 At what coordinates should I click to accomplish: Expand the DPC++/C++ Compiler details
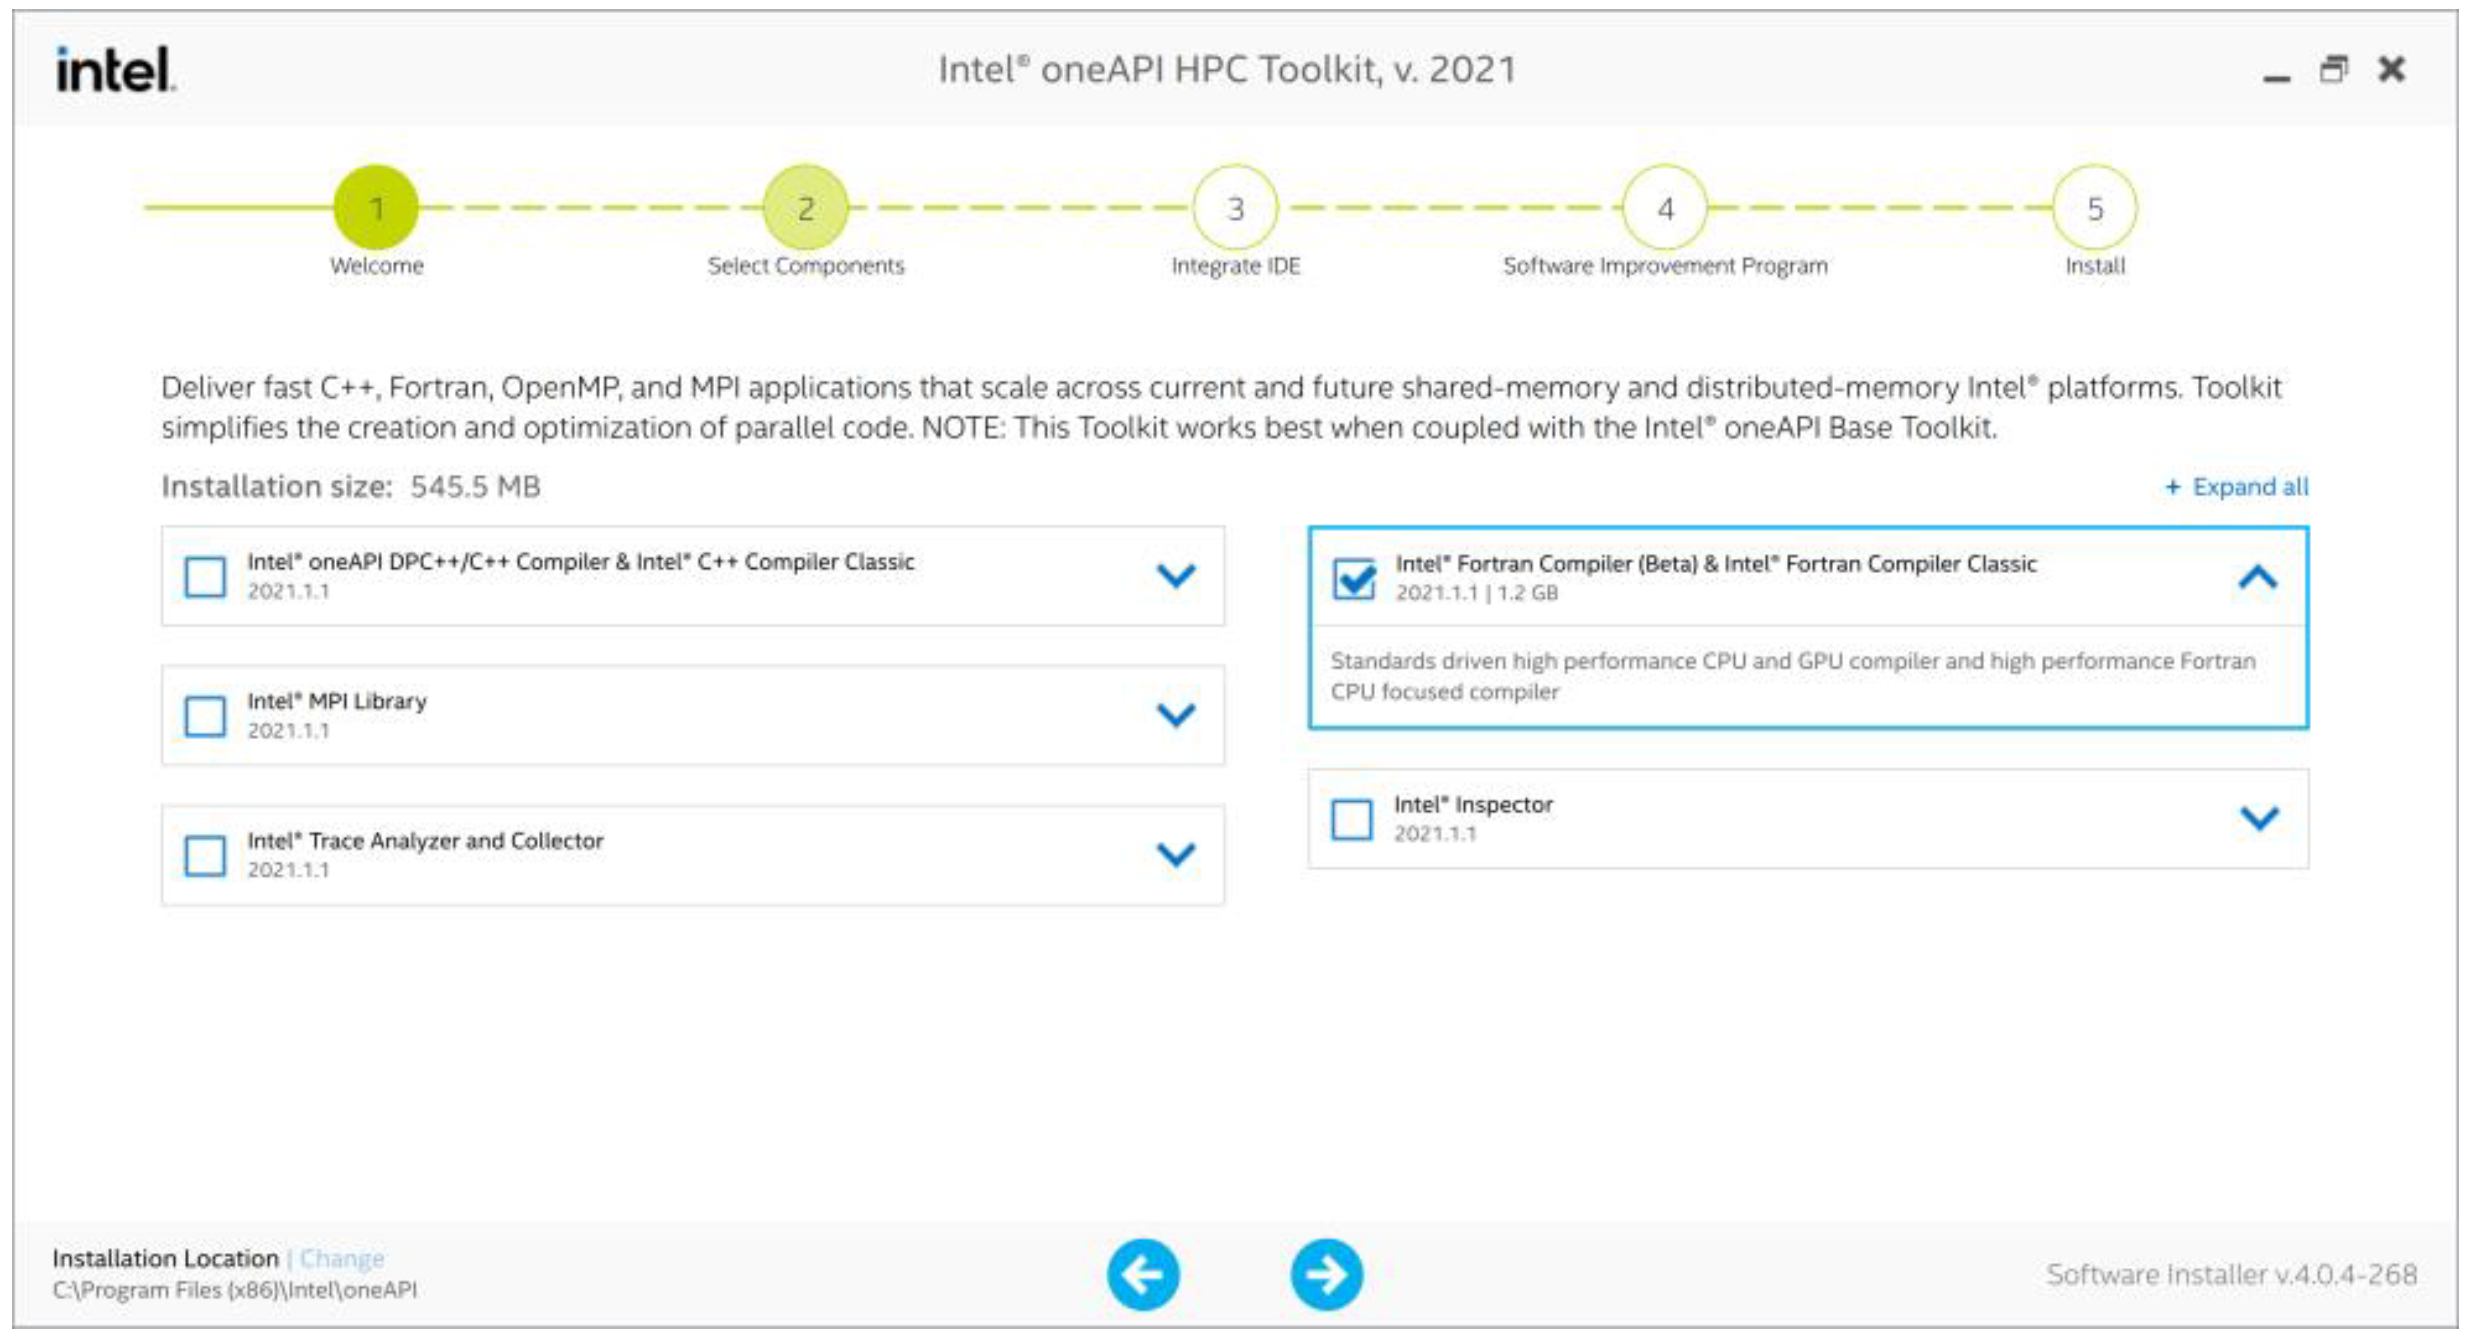point(1176,576)
